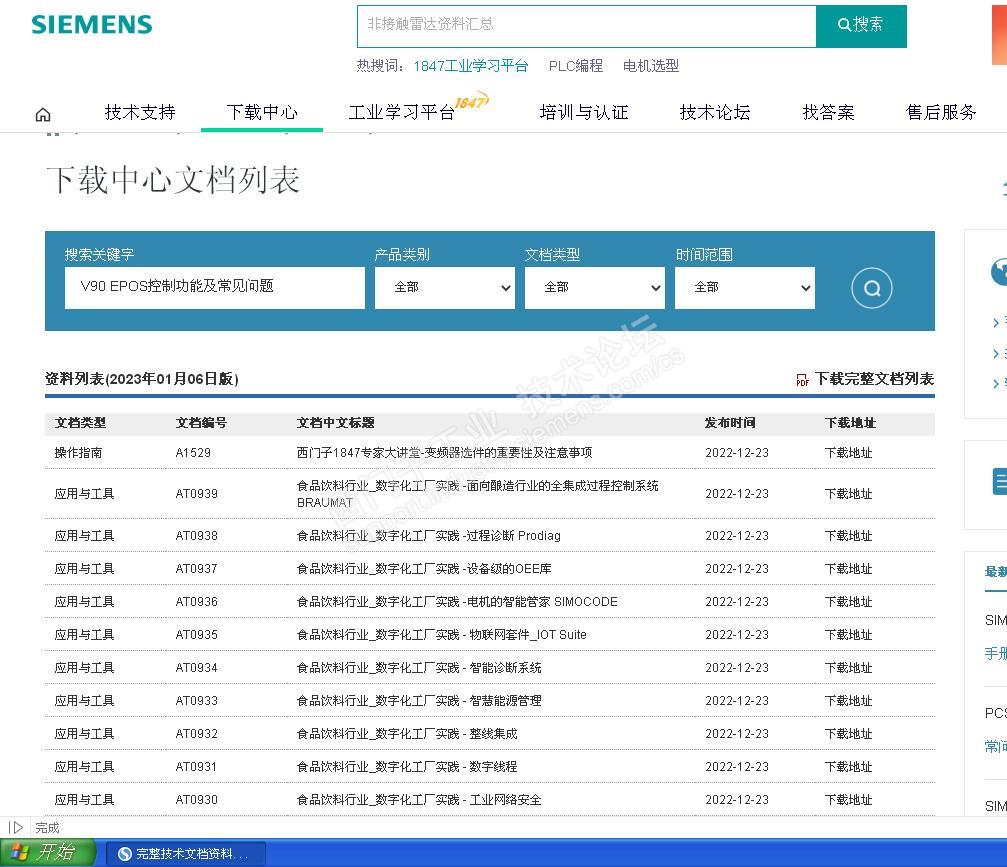Download document AT0938 via 下载地址

[x=848, y=536]
